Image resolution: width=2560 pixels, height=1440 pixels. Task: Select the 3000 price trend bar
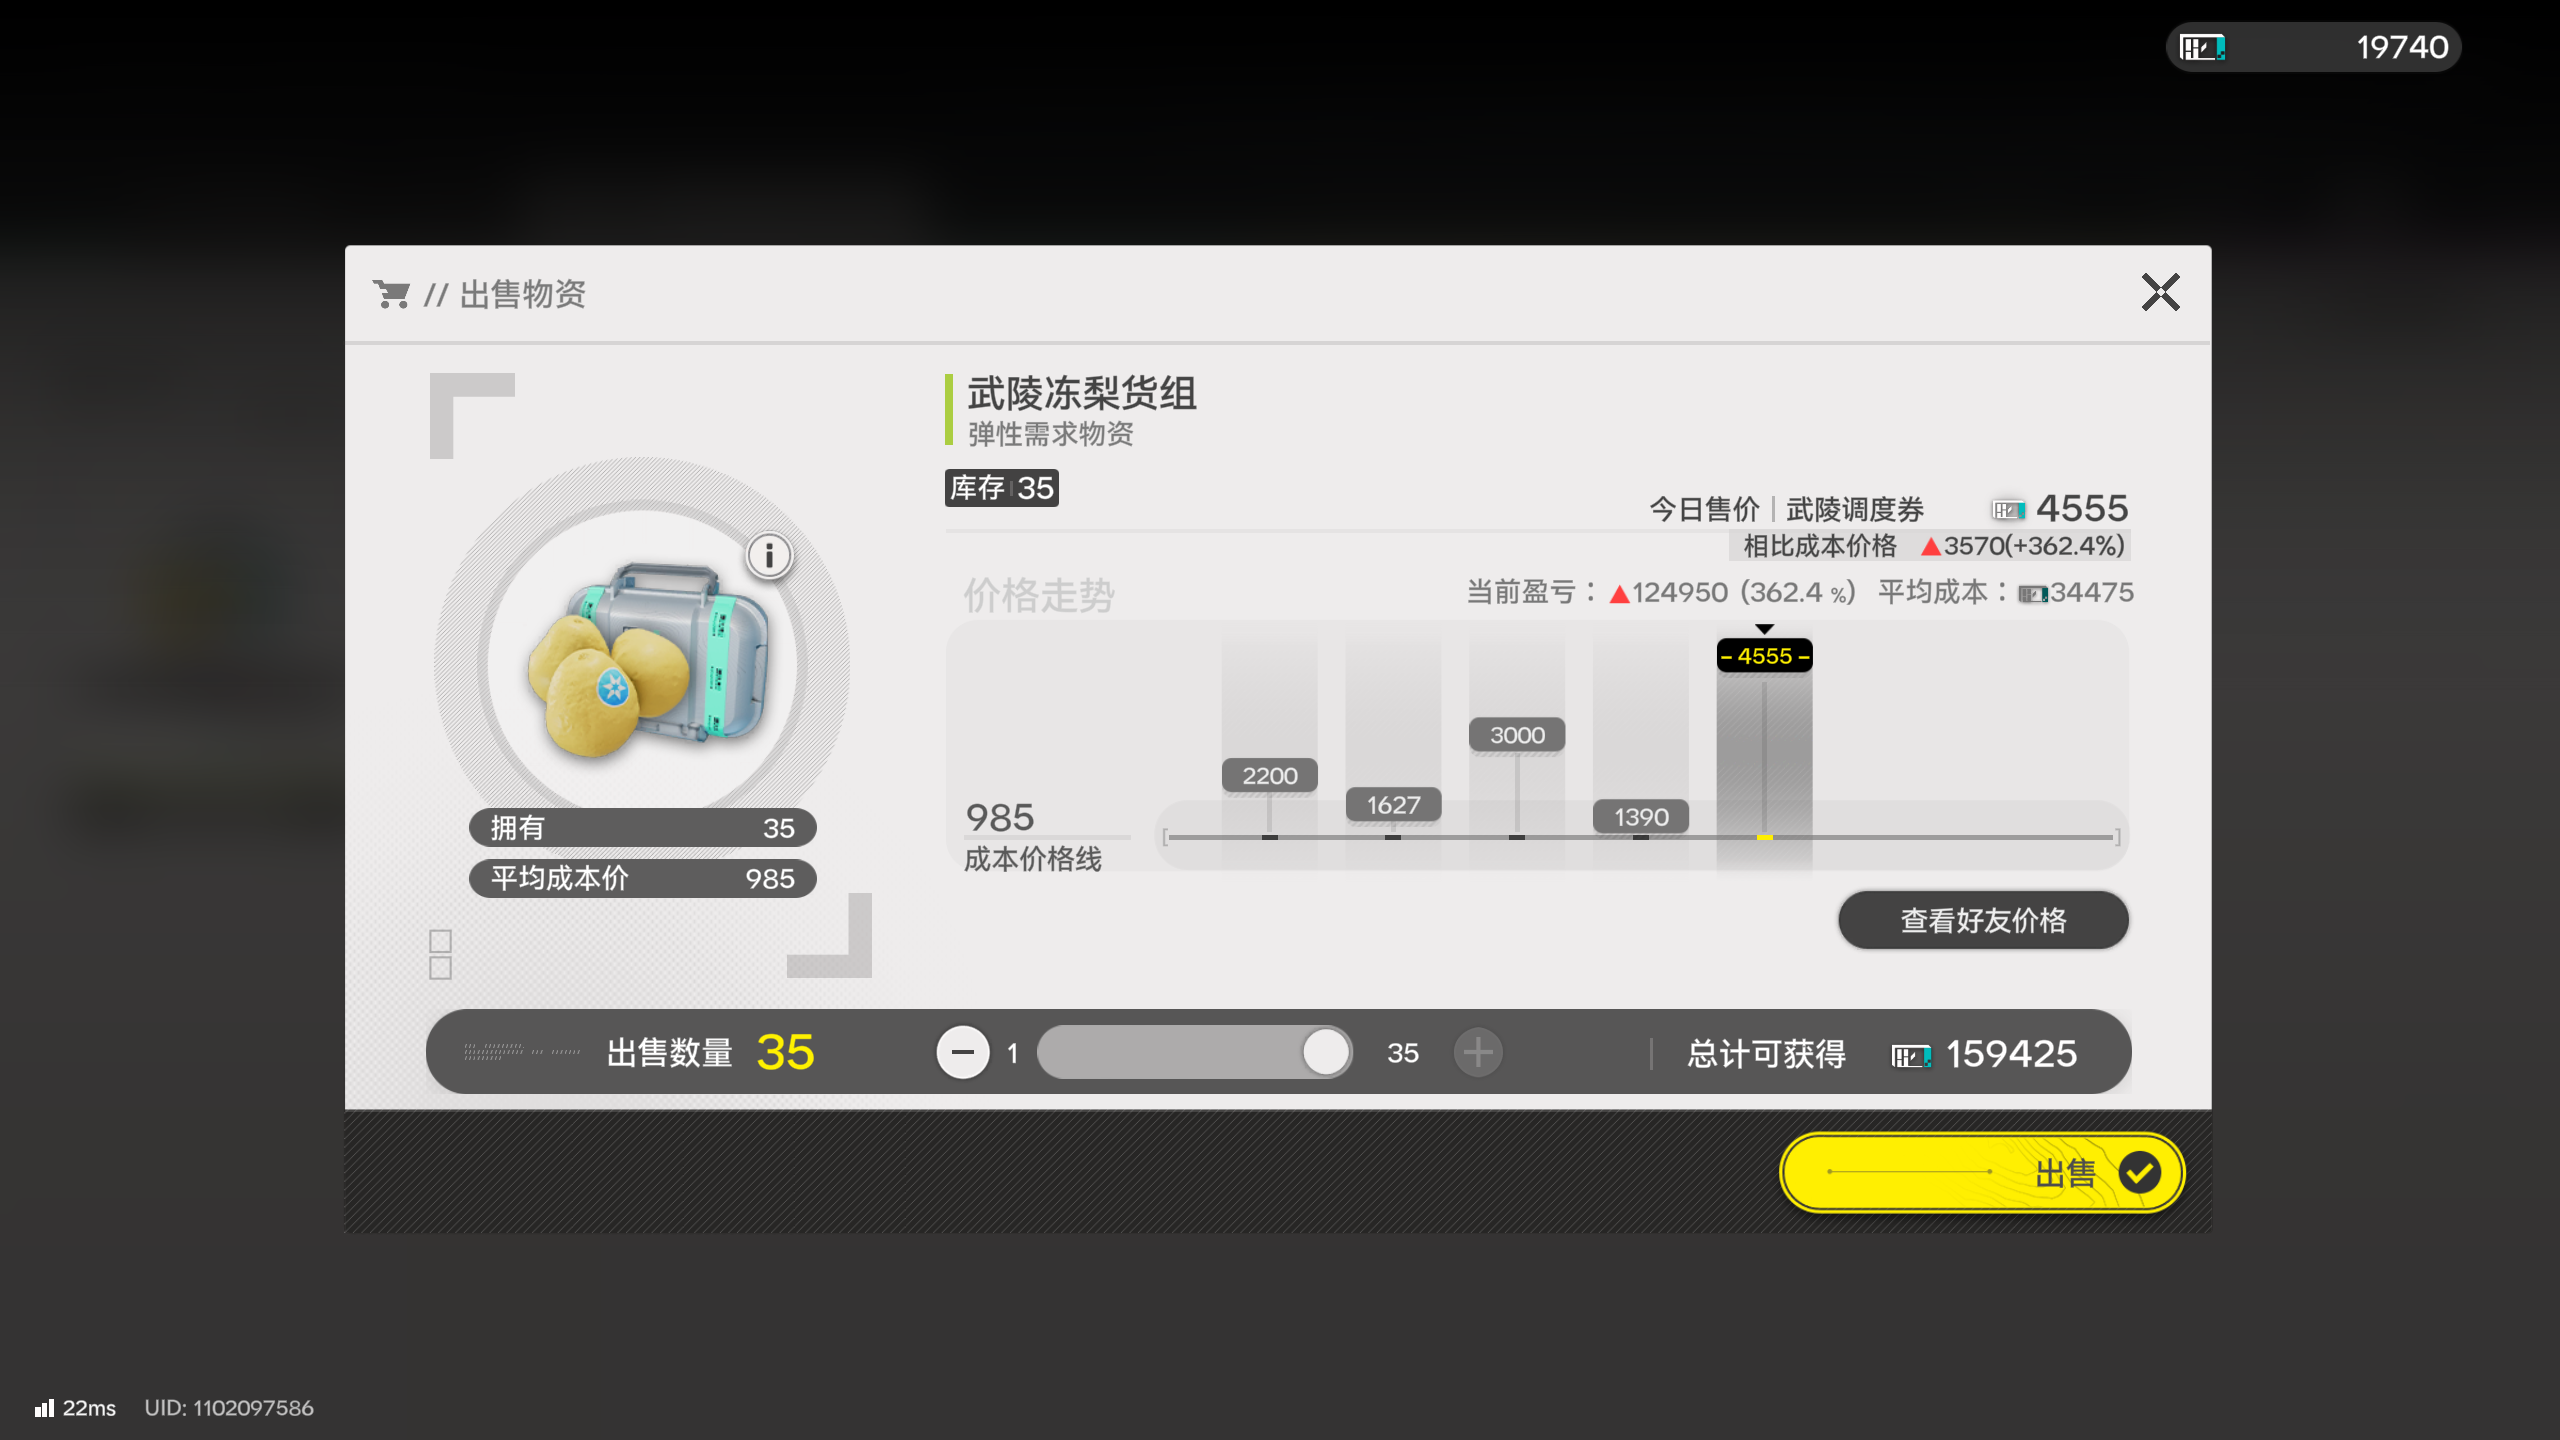click(x=1517, y=735)
